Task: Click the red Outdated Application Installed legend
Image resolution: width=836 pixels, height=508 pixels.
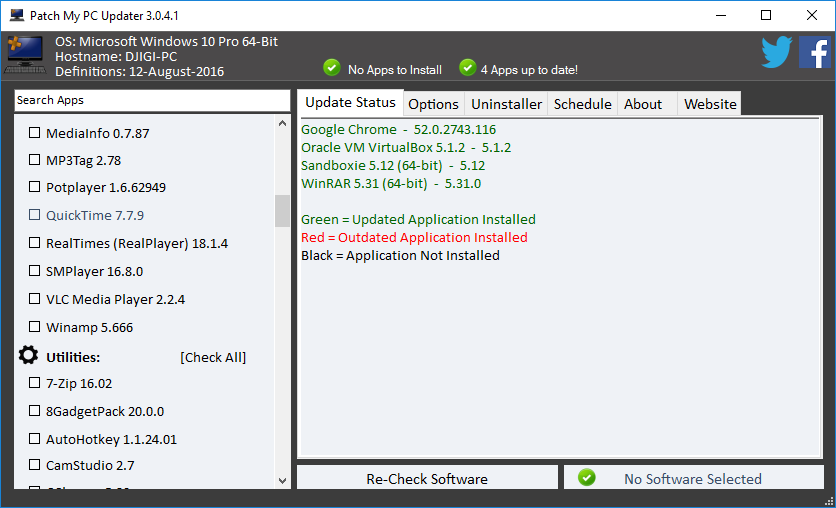Action: click(414, 238)
